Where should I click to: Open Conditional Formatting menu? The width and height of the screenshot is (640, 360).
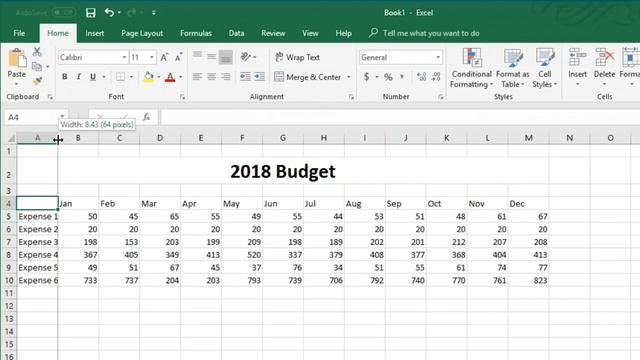(471, 68)
